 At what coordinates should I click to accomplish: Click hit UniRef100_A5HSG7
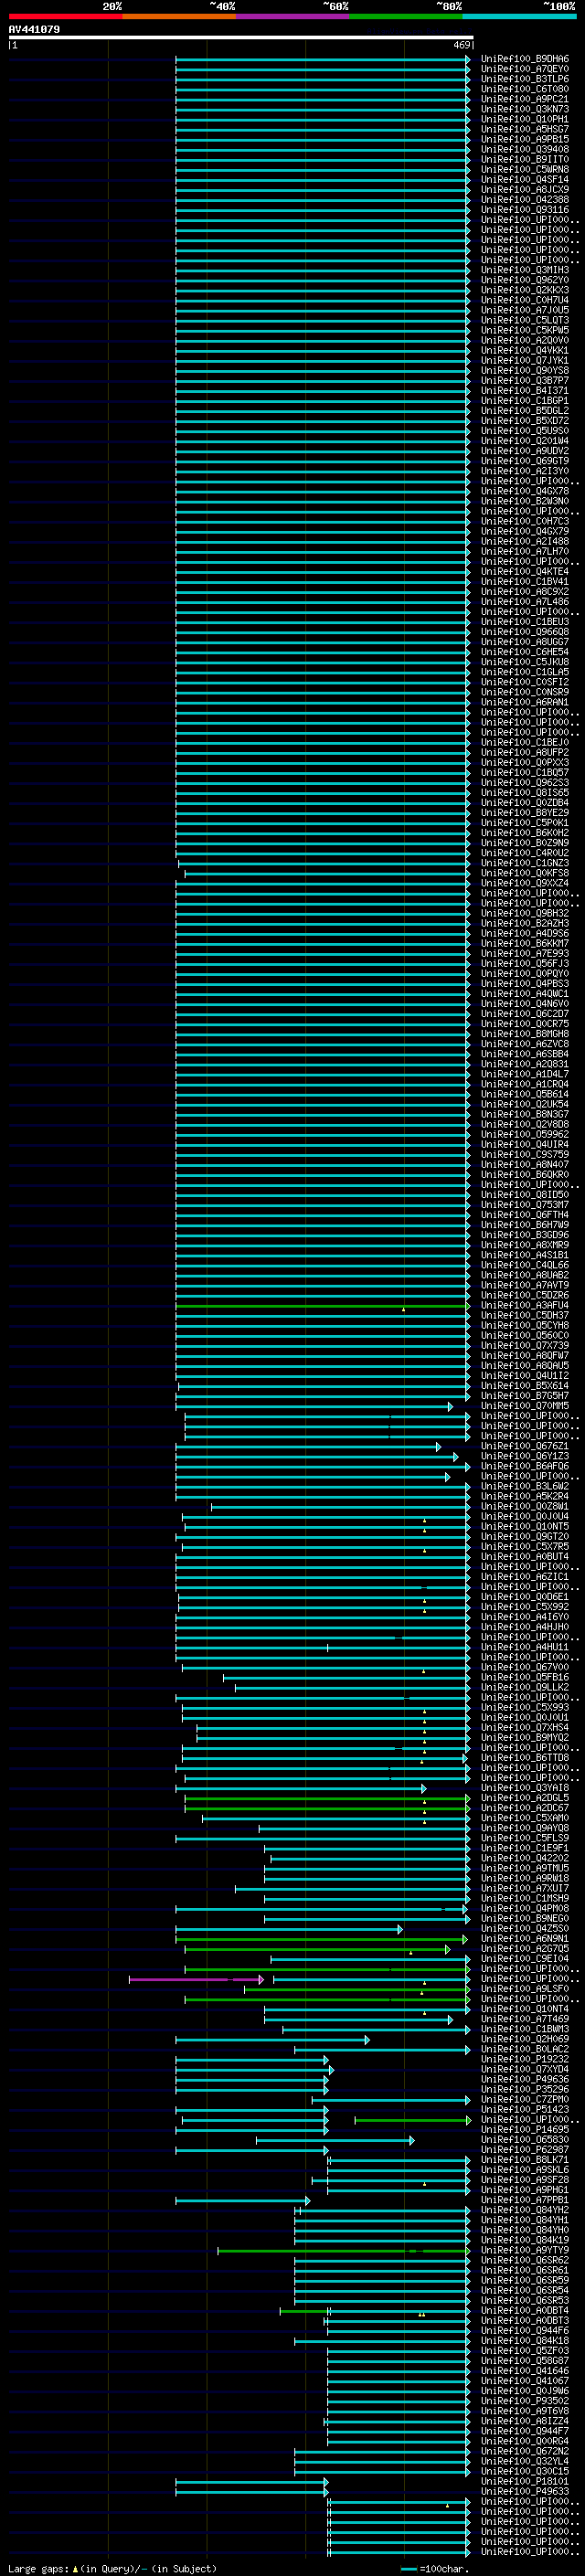click(x=525, y=129)
